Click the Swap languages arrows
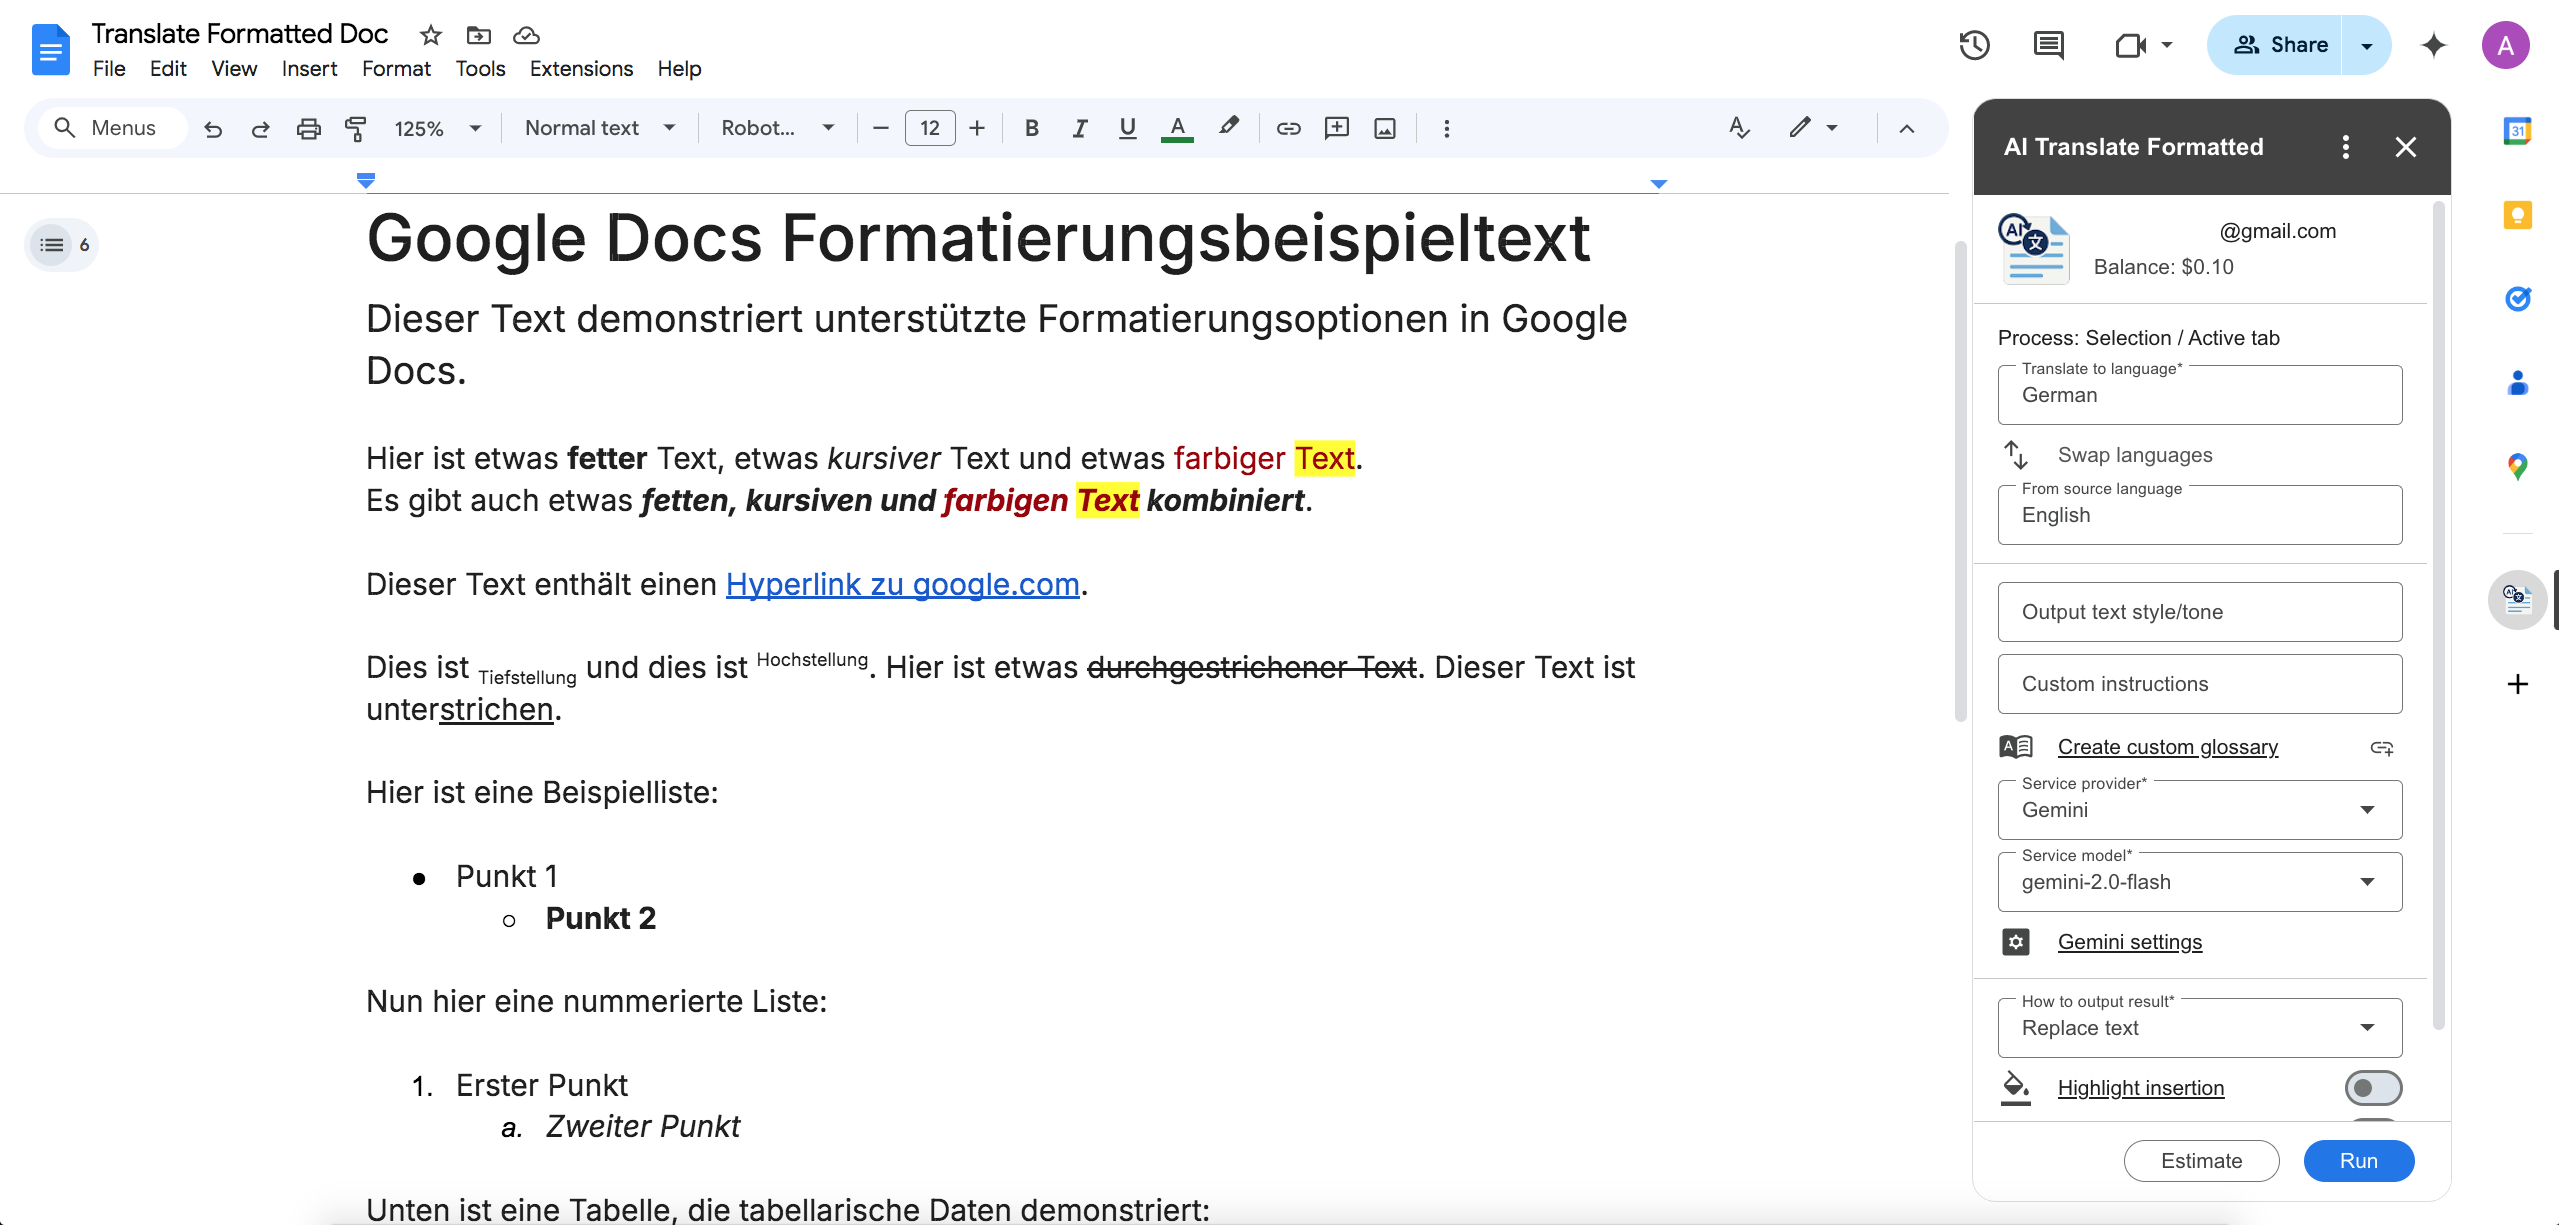2559x1225 pixels. click(2015, 455)
